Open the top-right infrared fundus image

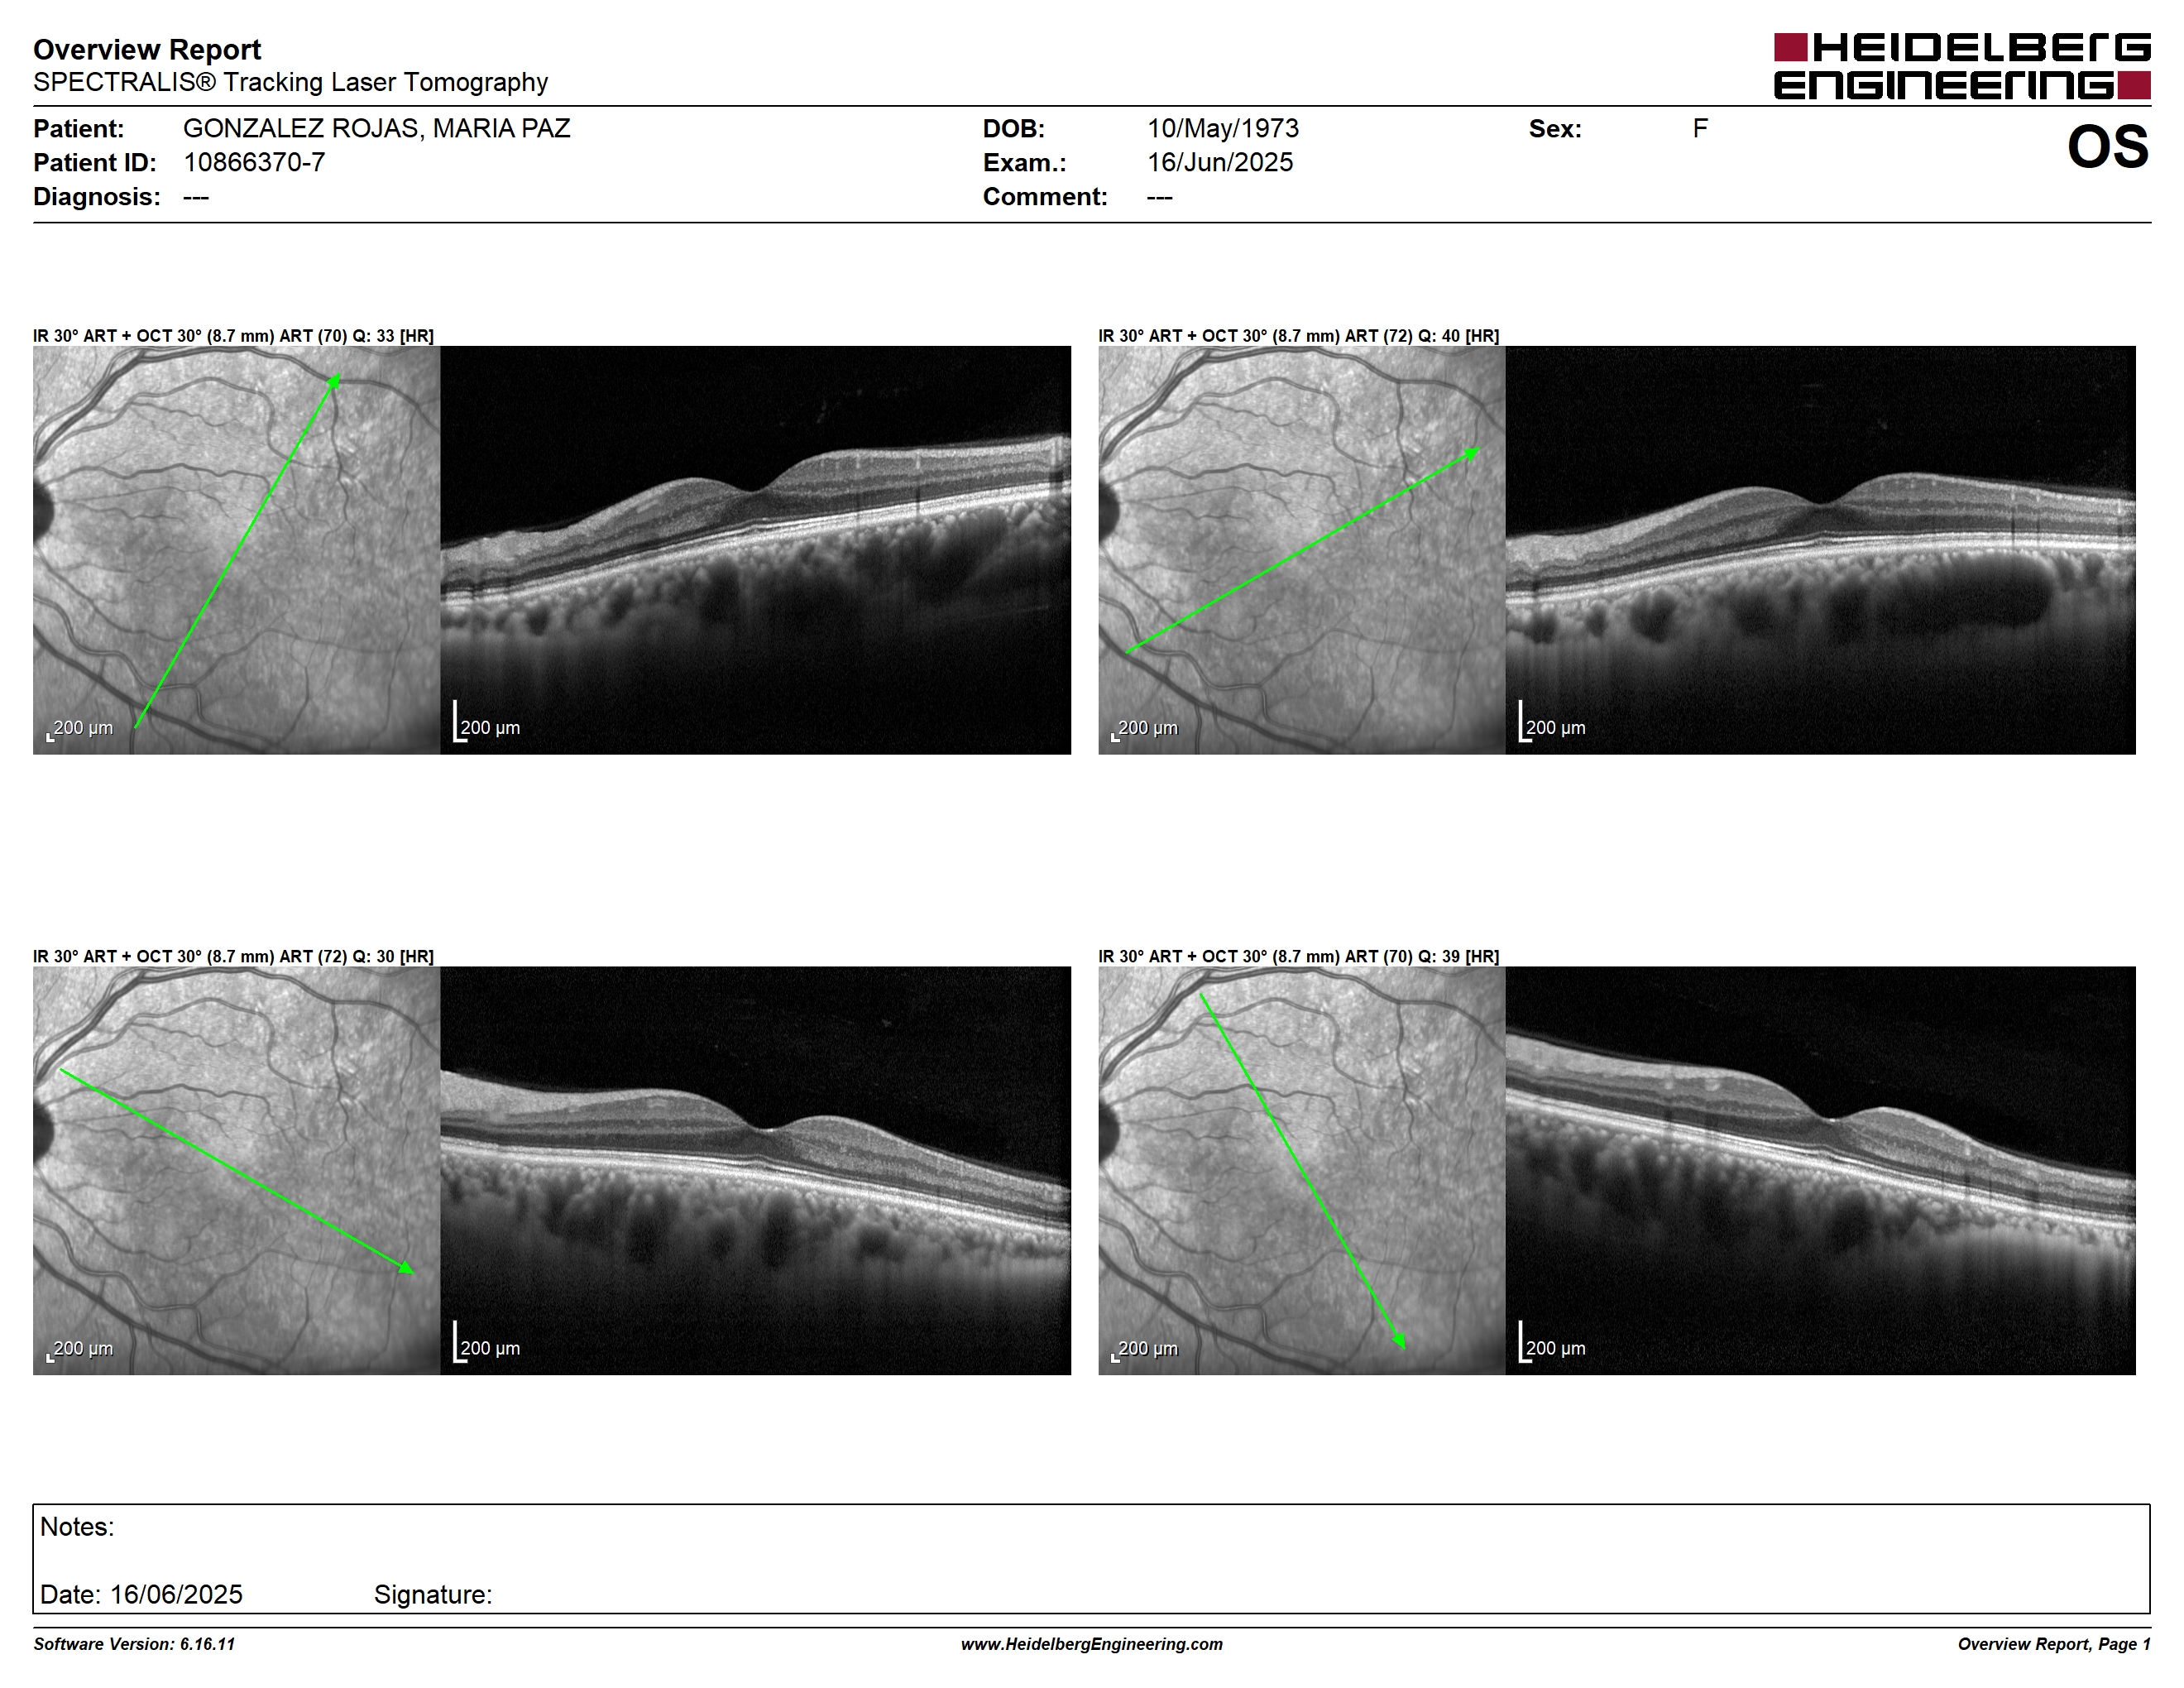(1301, 550)
